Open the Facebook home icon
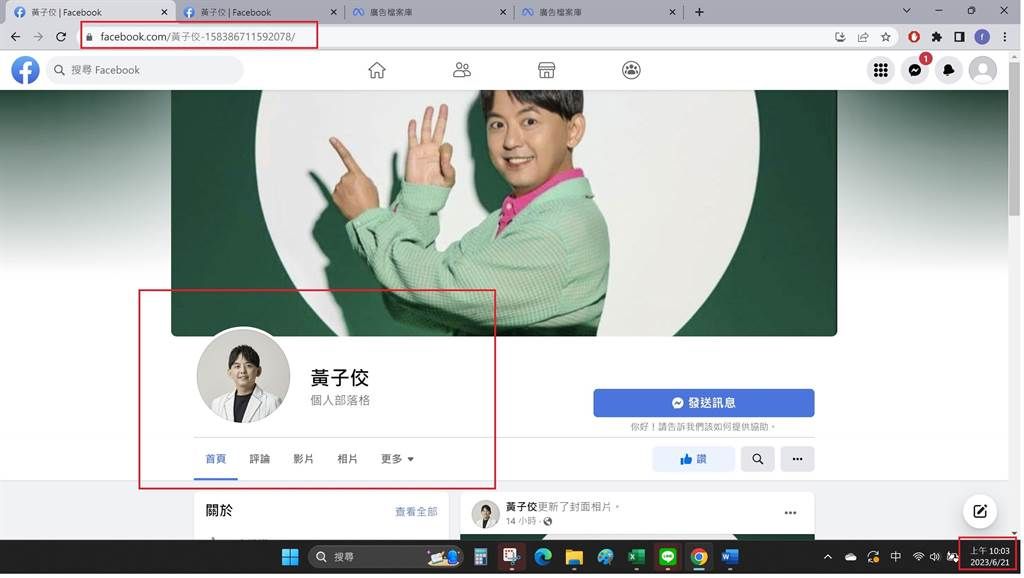 (376, 70)
